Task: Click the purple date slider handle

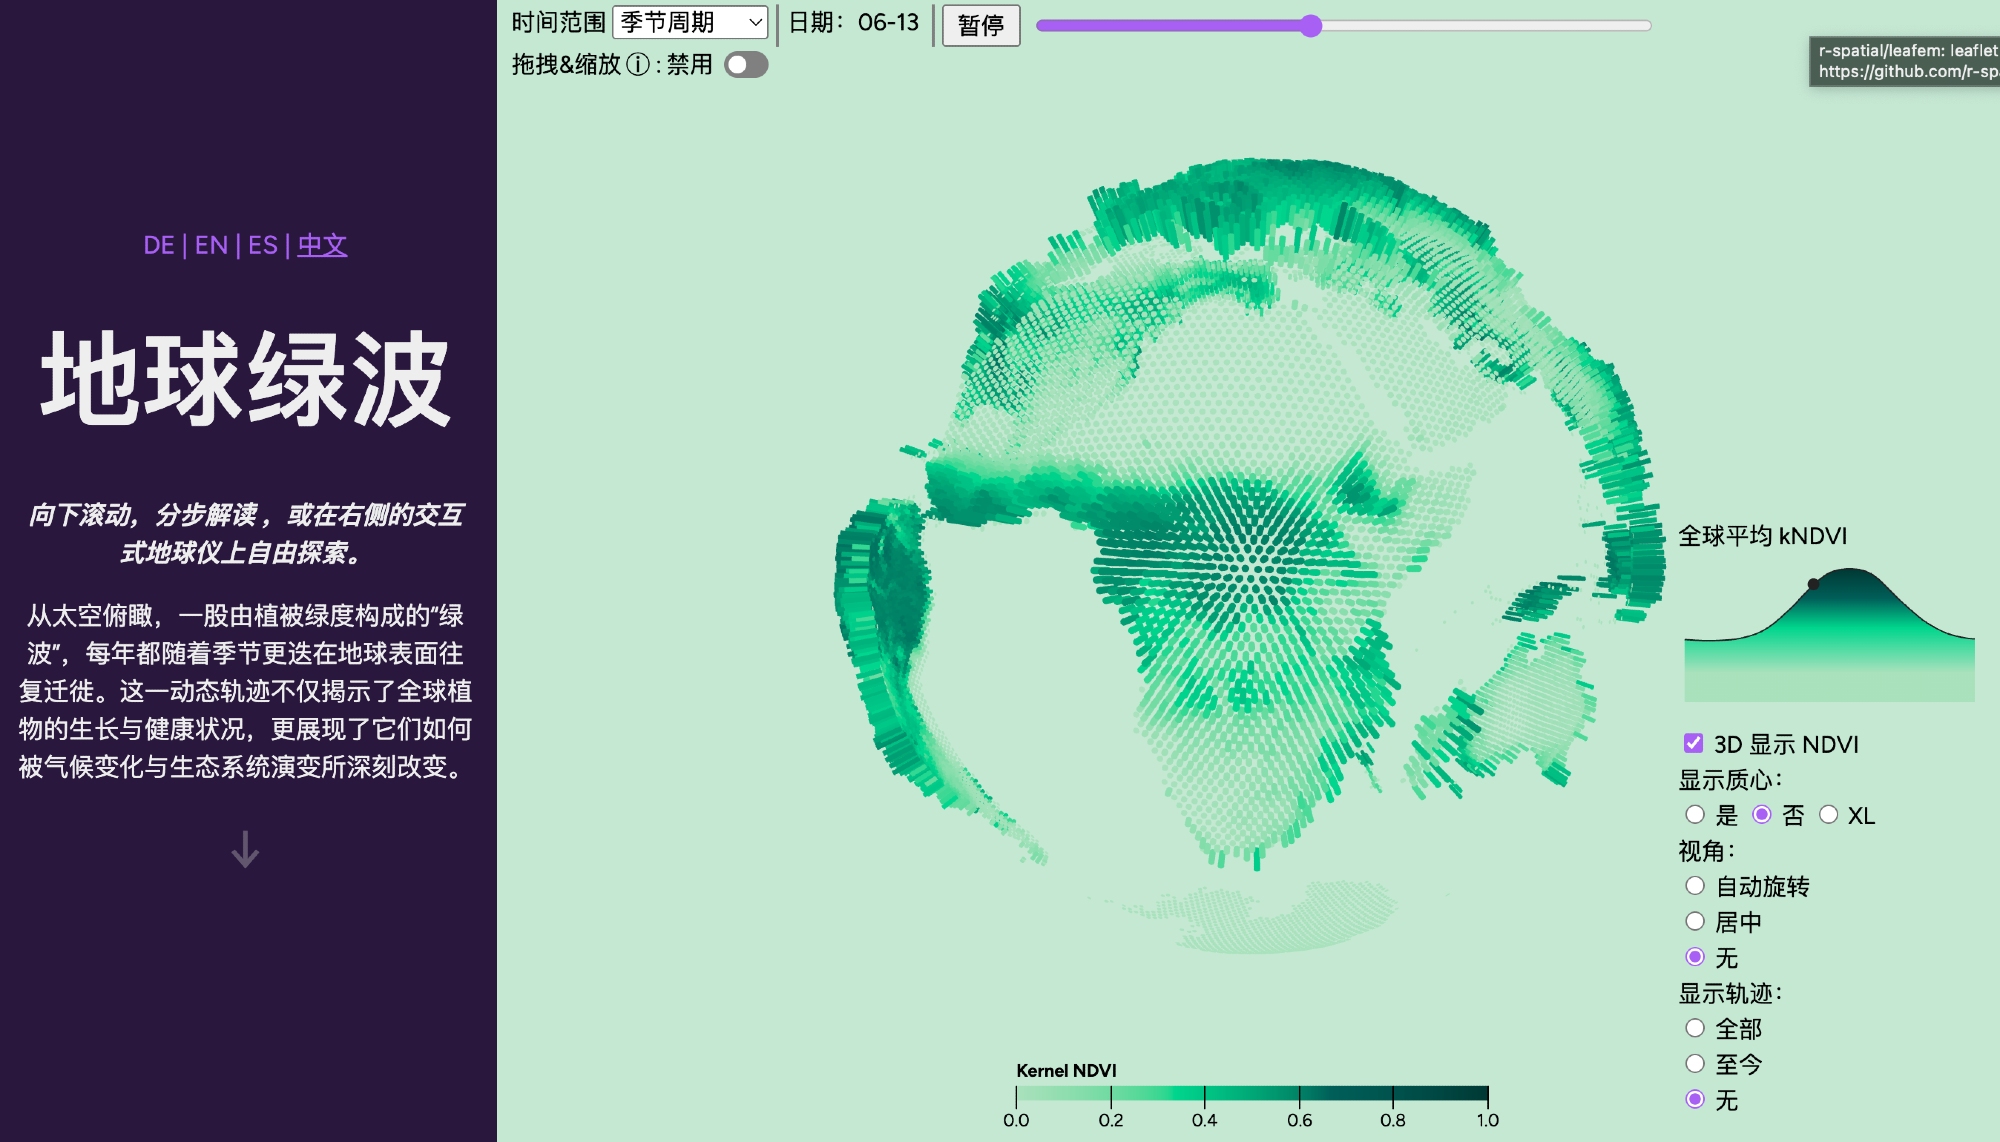Action: point(1311,26)
